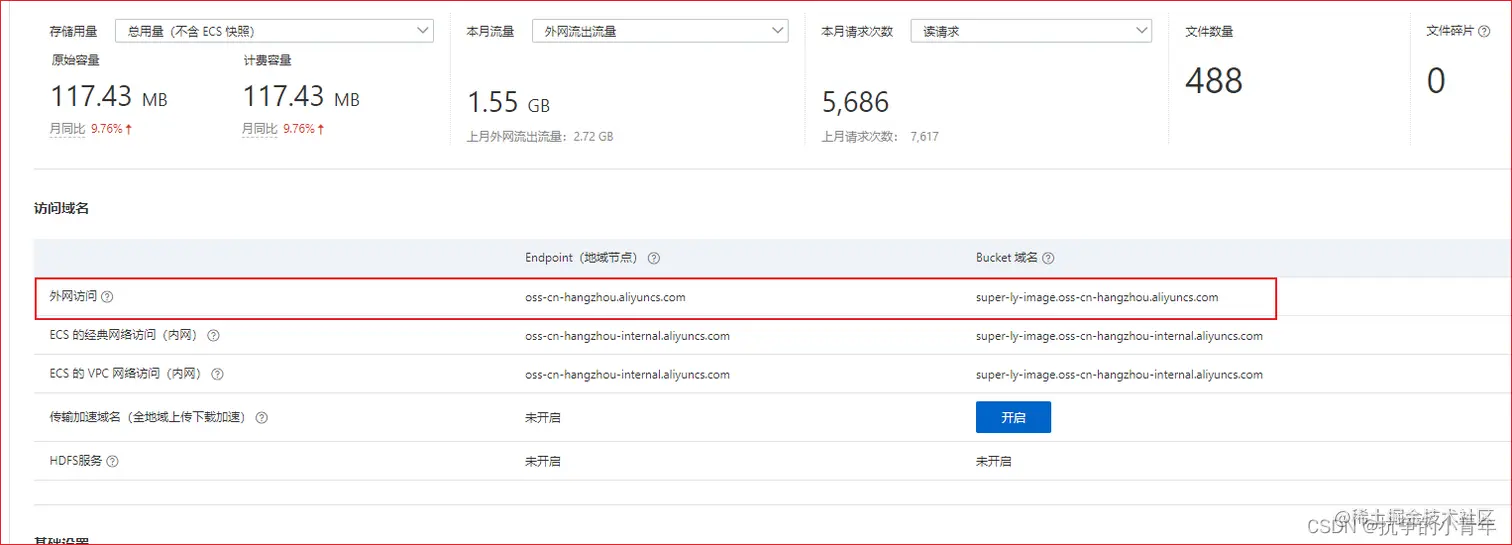Select VPC network bucket internal domain

(1119, 375)
